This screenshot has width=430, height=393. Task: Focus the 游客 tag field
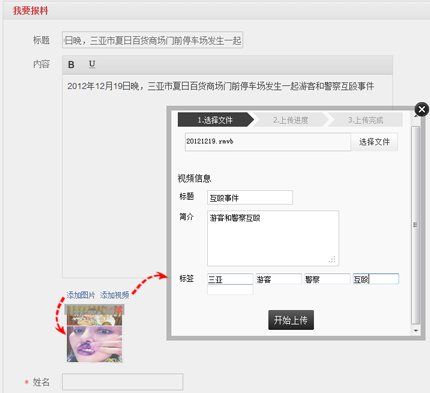(279, 279)
